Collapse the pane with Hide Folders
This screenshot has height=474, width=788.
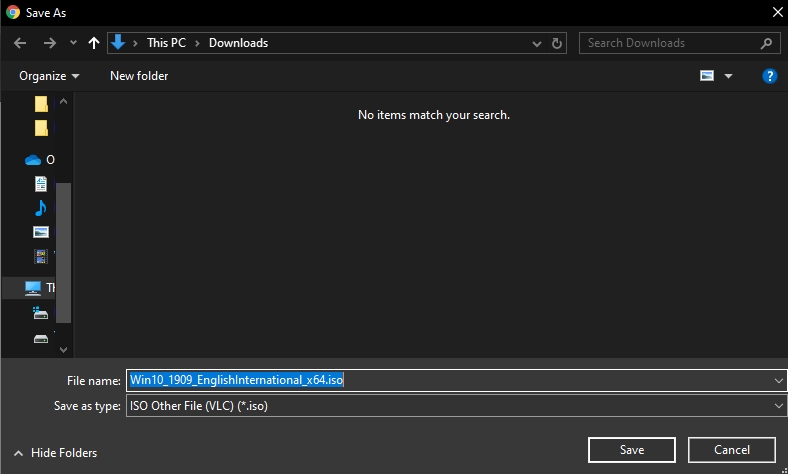click(55, 453)
